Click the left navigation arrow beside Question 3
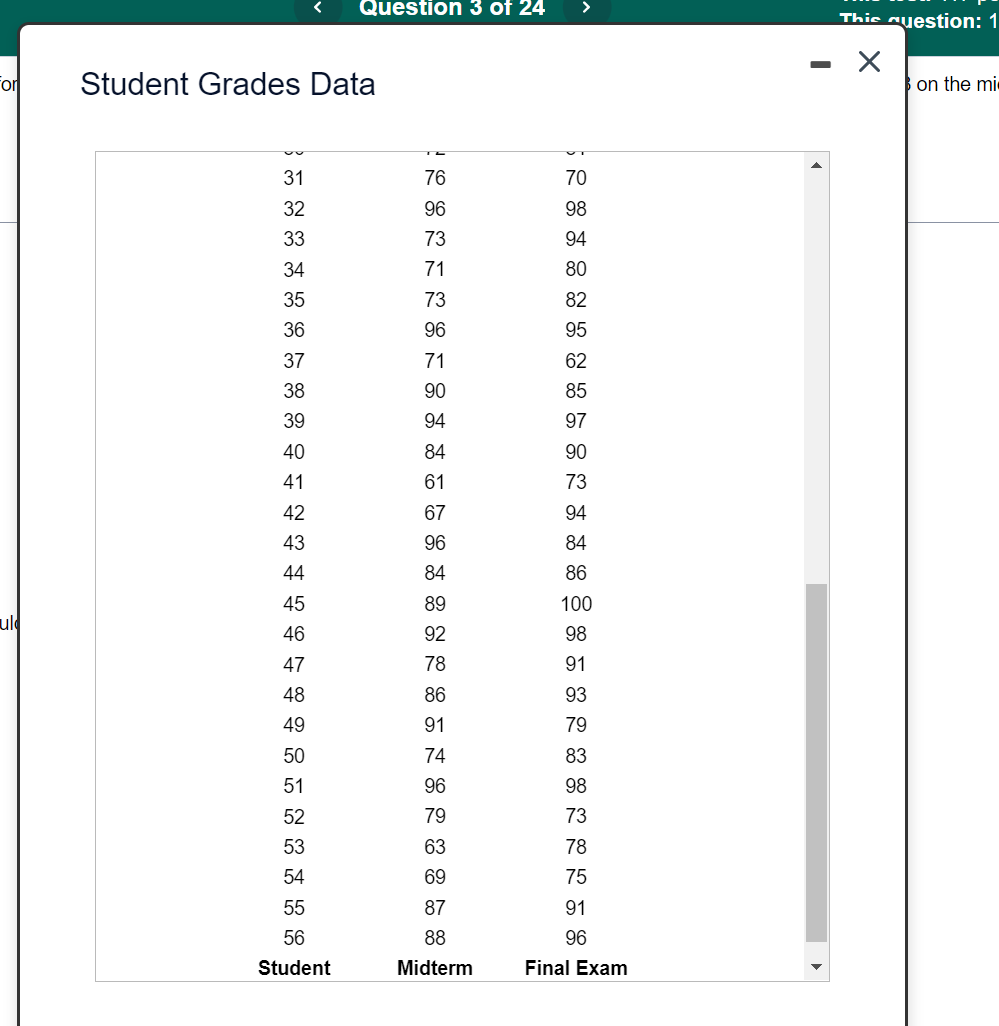Image resolution: width=999 pixels, height=1026 pixels. [x=316, y=9]
